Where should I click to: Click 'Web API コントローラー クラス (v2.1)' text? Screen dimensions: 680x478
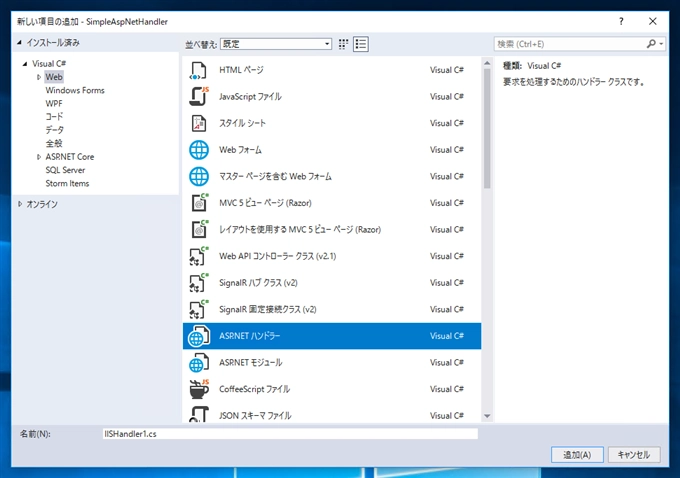278,256
